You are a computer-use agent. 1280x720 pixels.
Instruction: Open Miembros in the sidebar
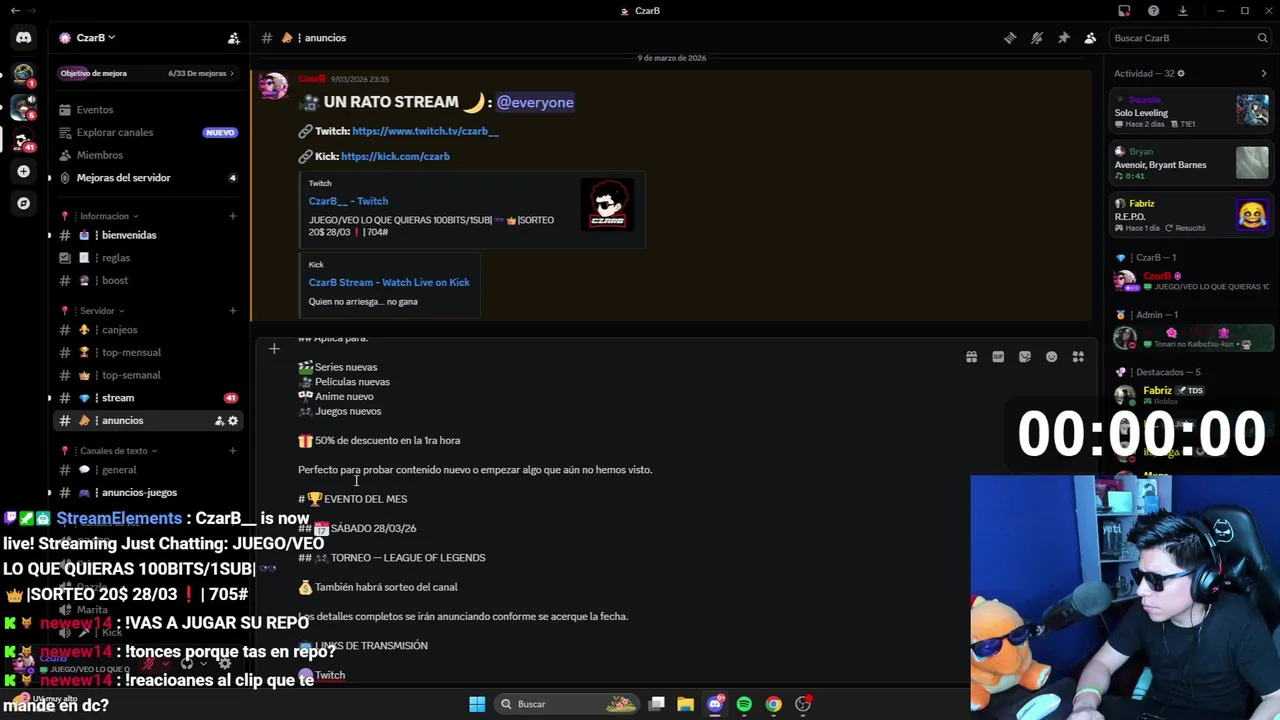[x=146, y=155]
